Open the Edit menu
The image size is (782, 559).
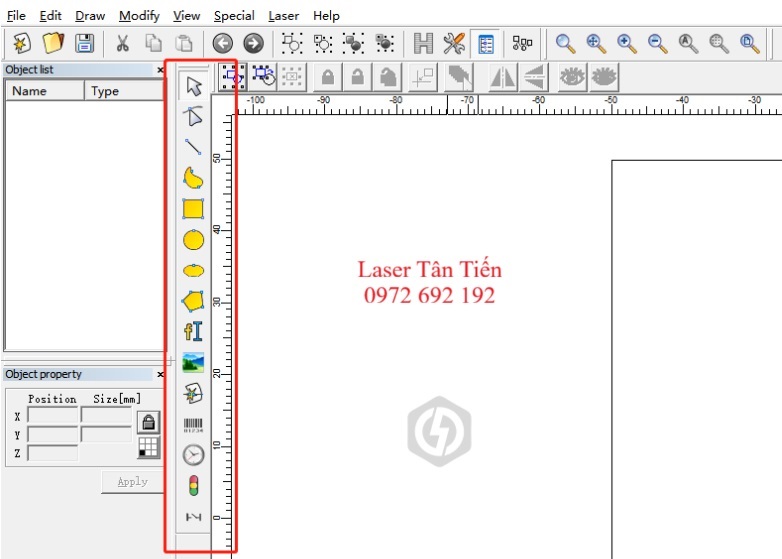50,16
